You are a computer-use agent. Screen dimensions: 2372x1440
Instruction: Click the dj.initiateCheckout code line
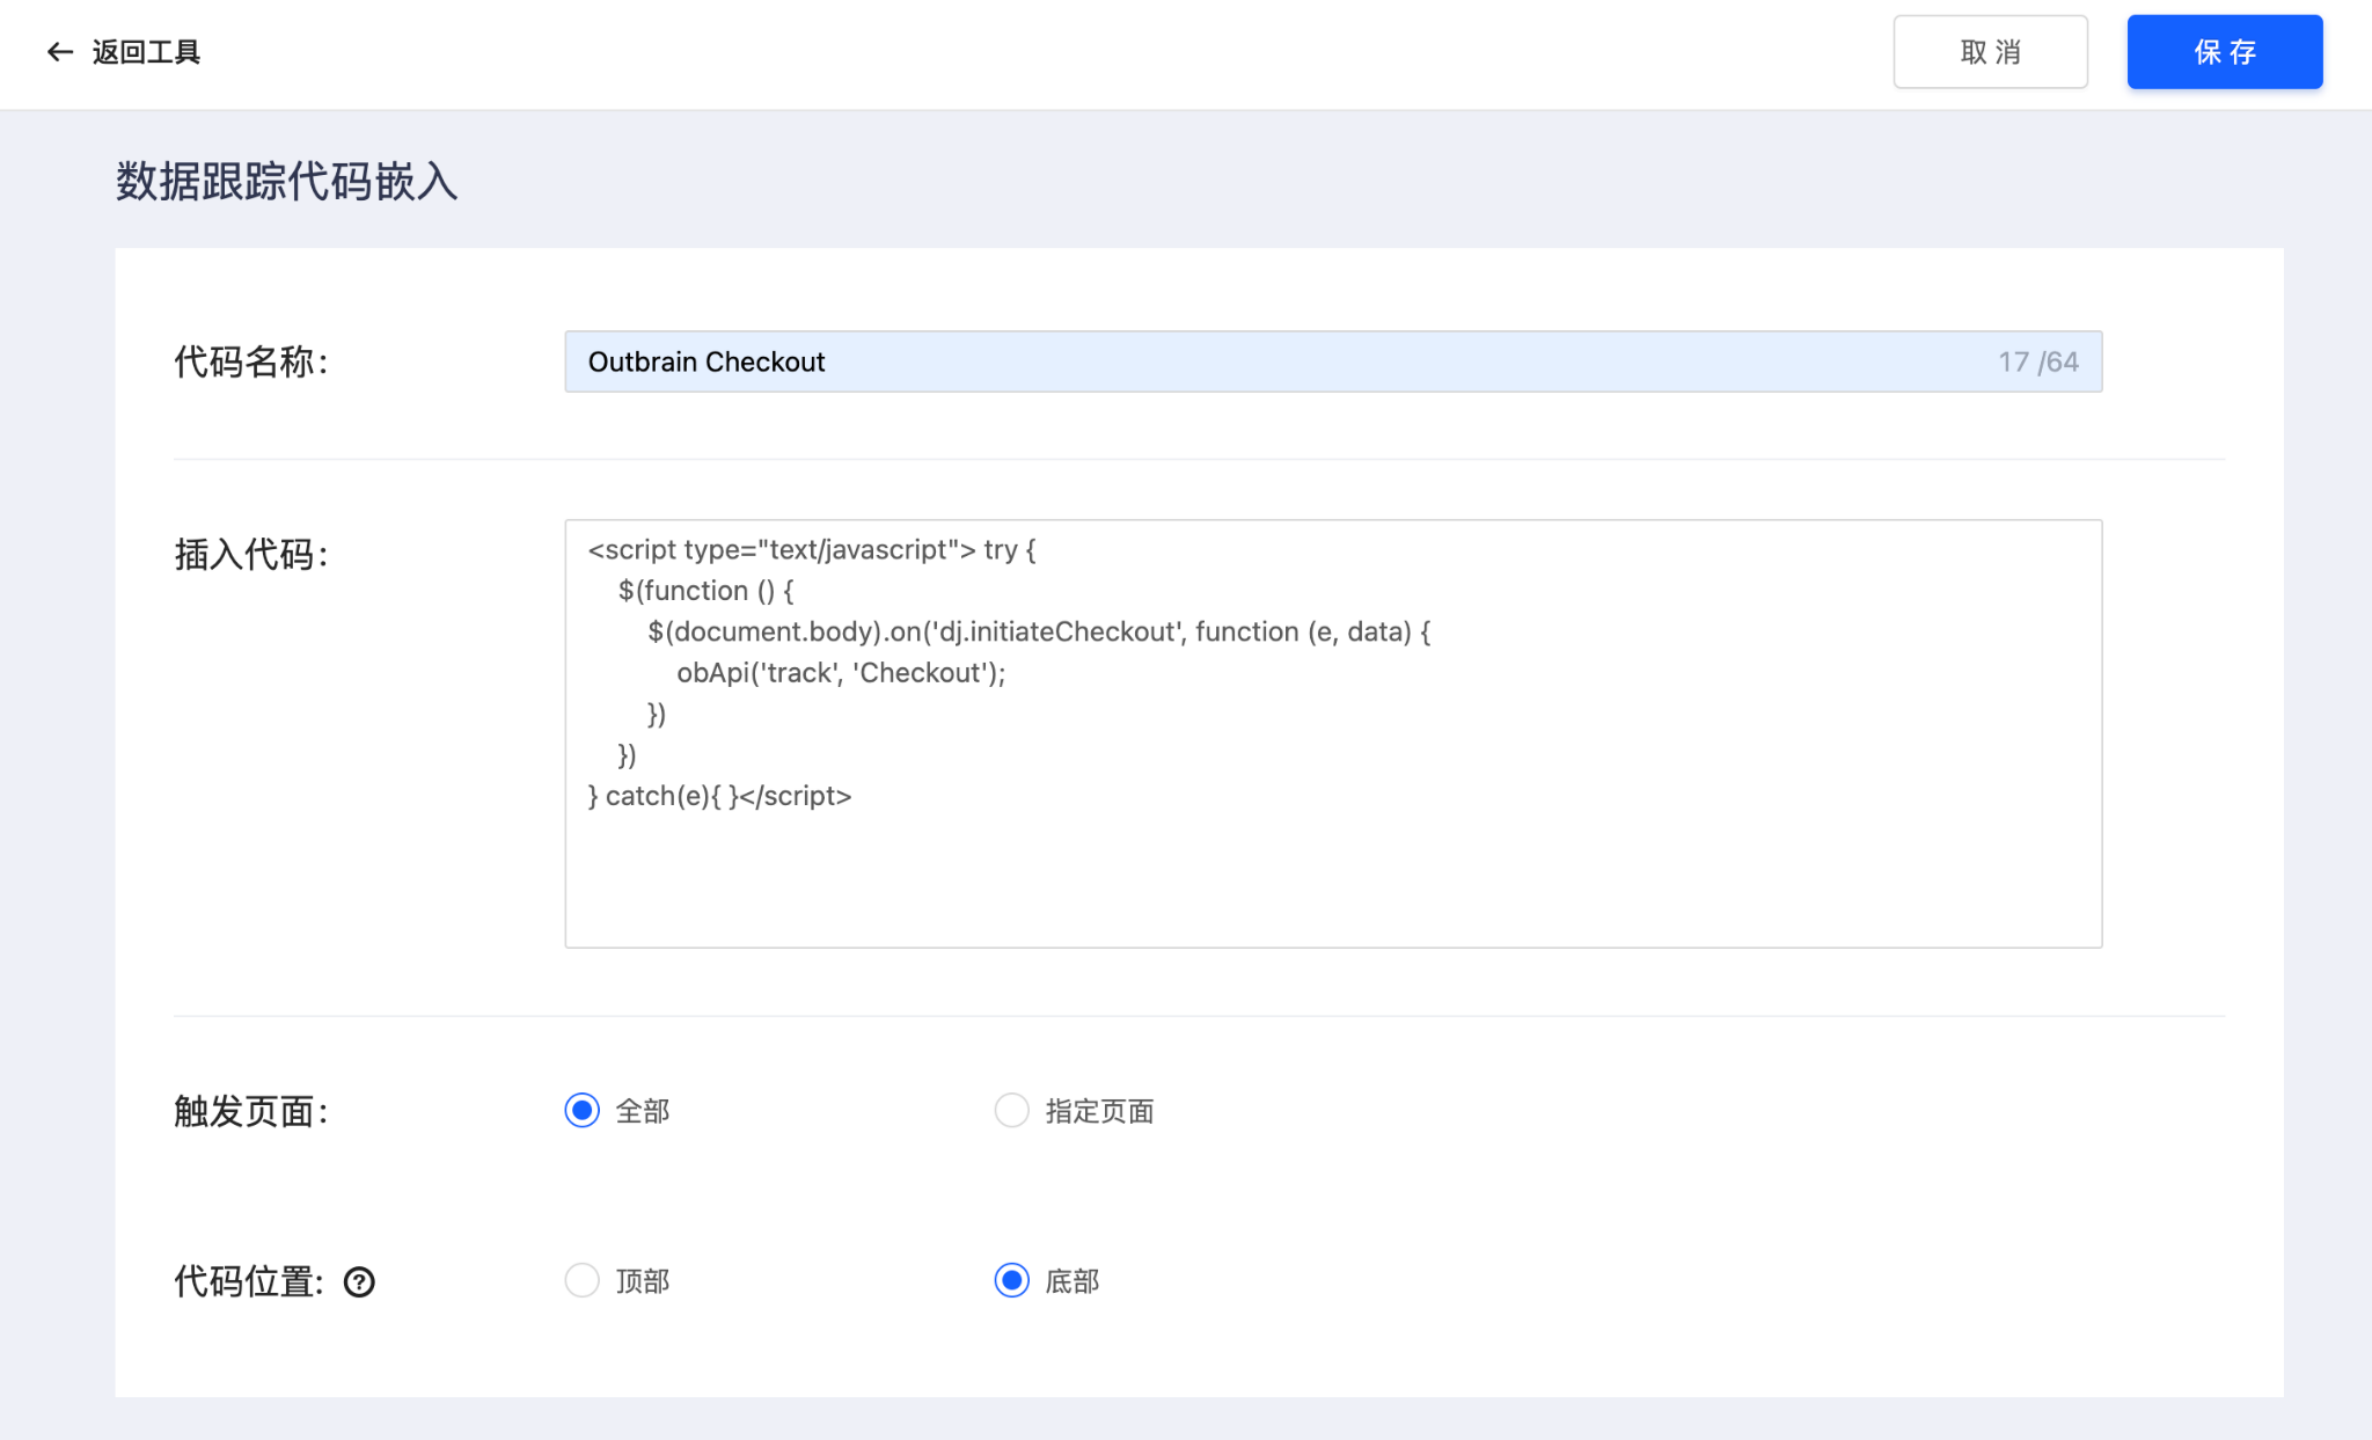(x=1039, y=632)
